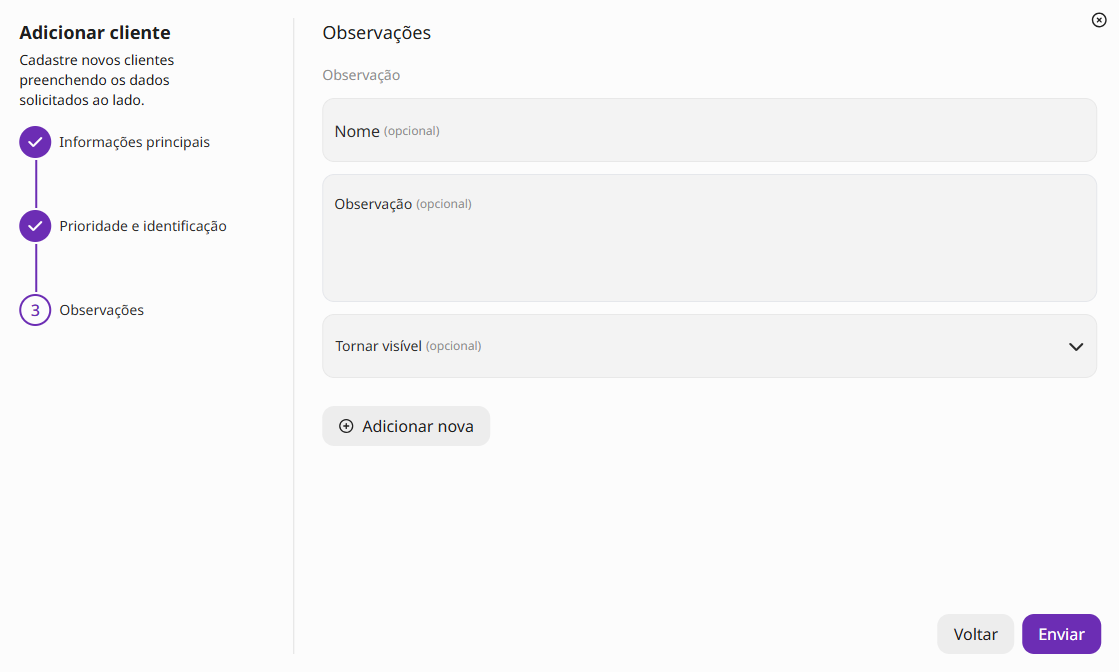Open the Tornar visível dropdown field
This screenshot has height=672, width=1119.
point(709,346)
